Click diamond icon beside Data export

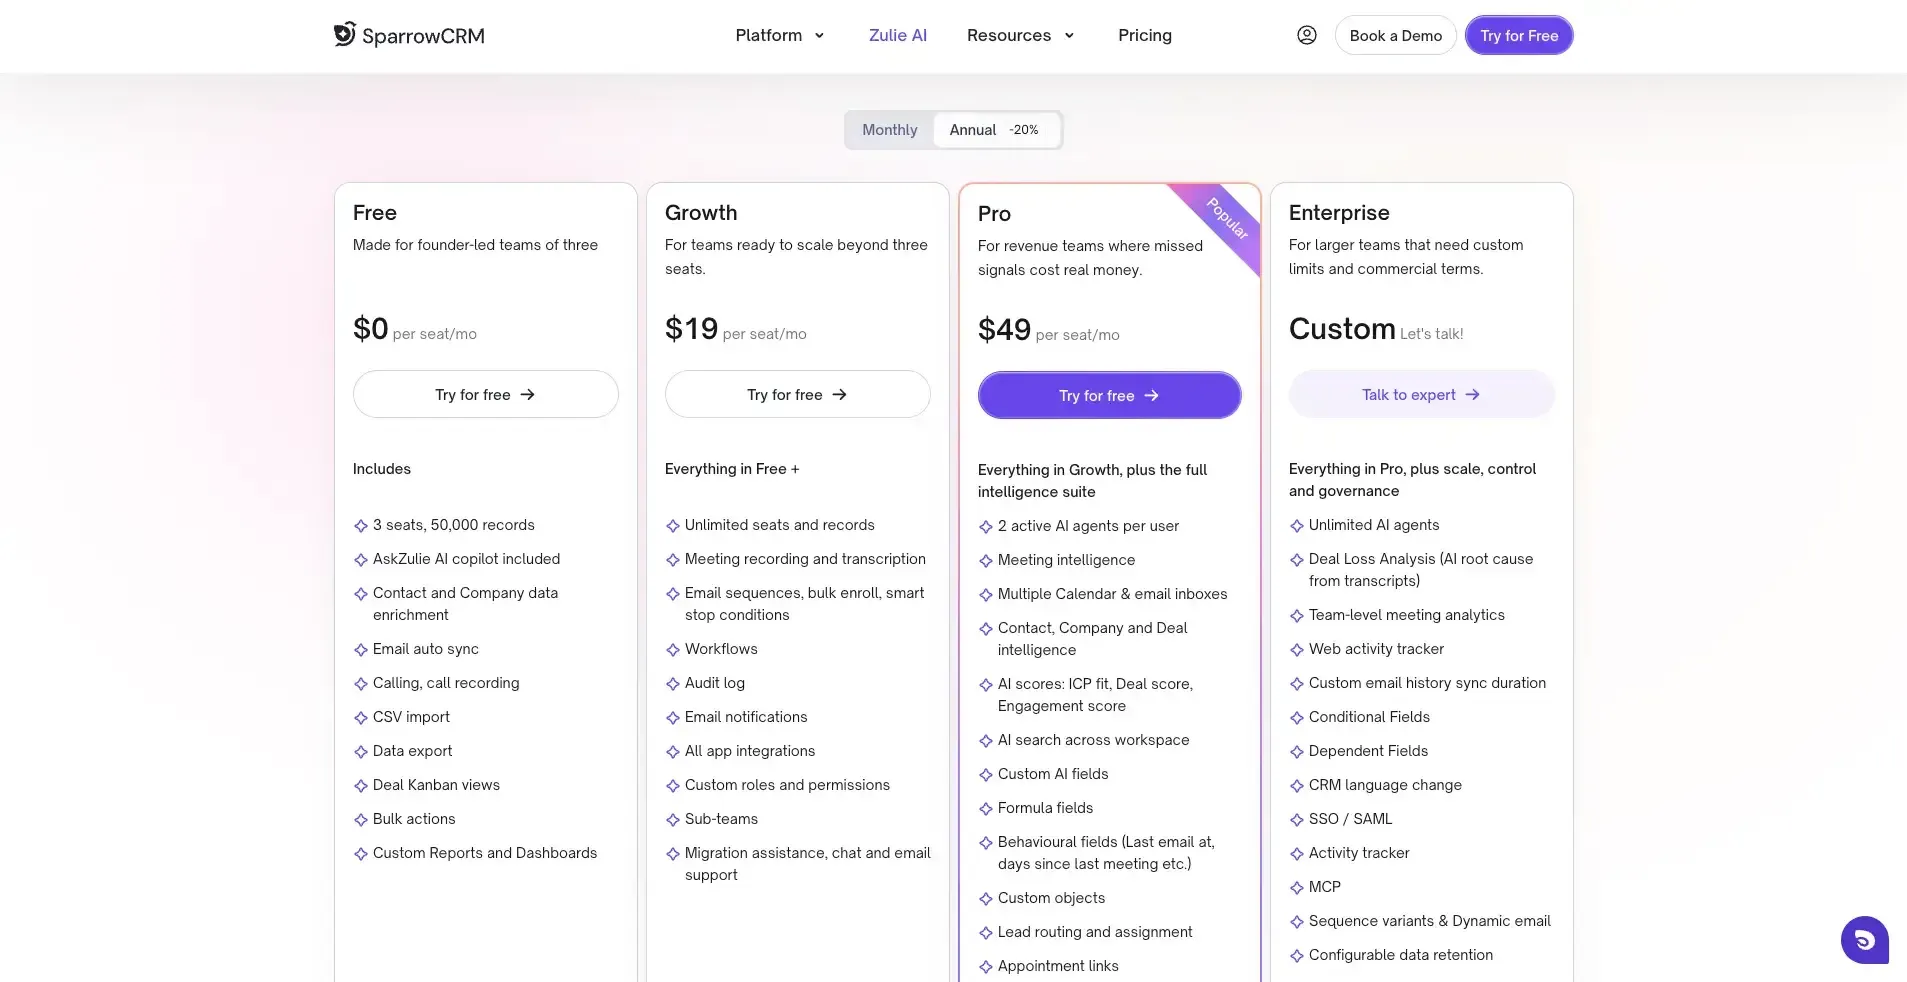coord(361,752)
